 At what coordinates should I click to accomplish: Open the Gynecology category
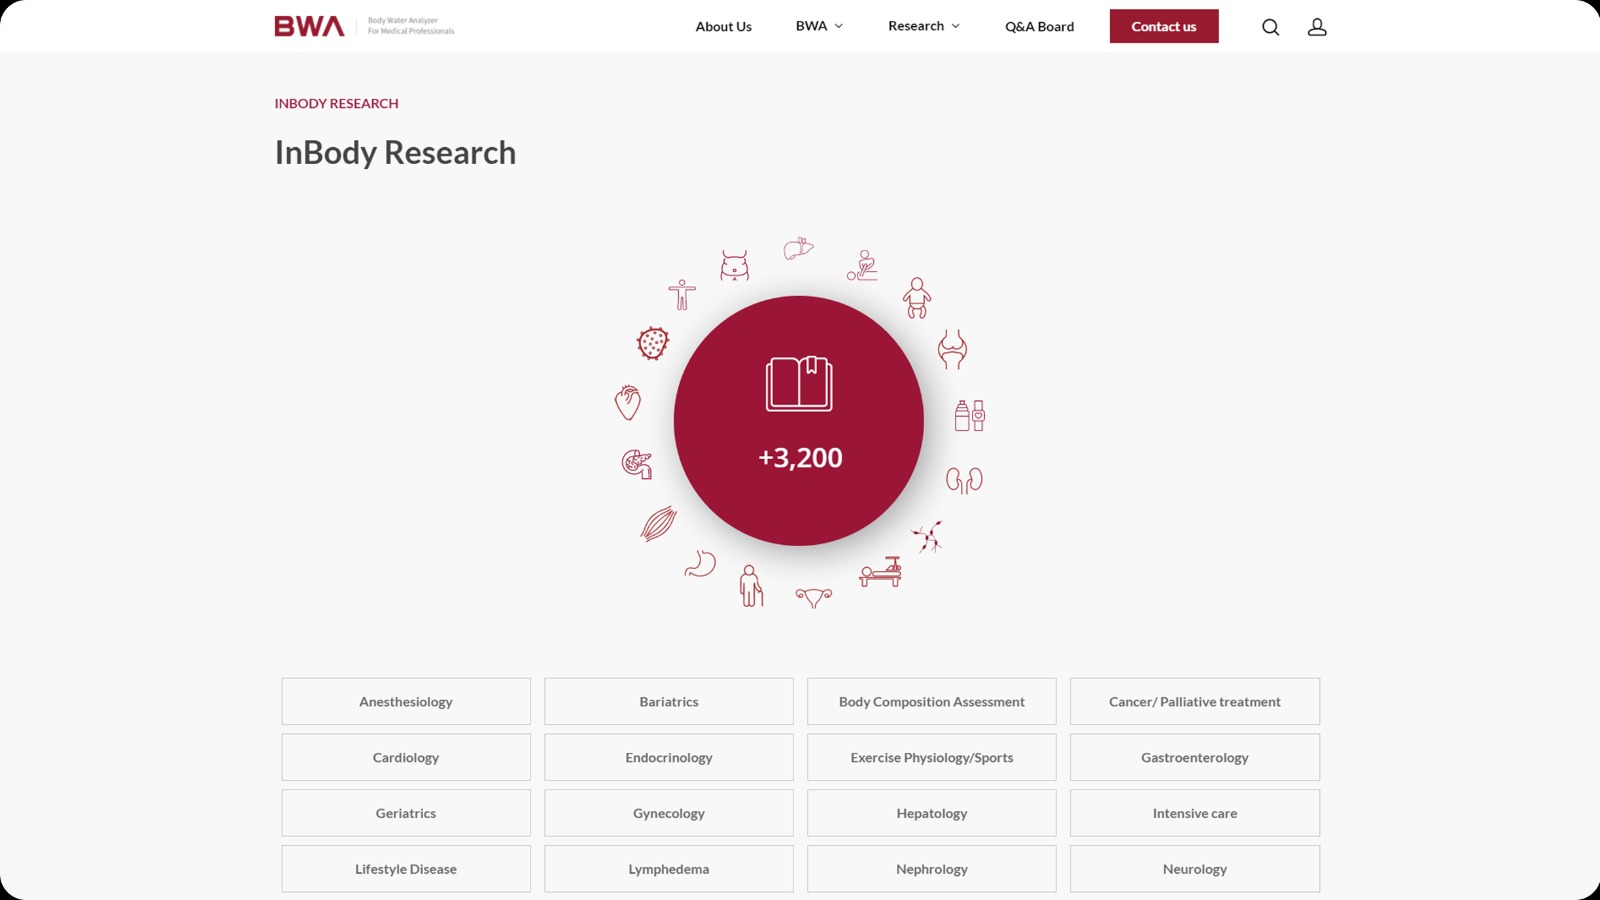[x=669, y=814]
